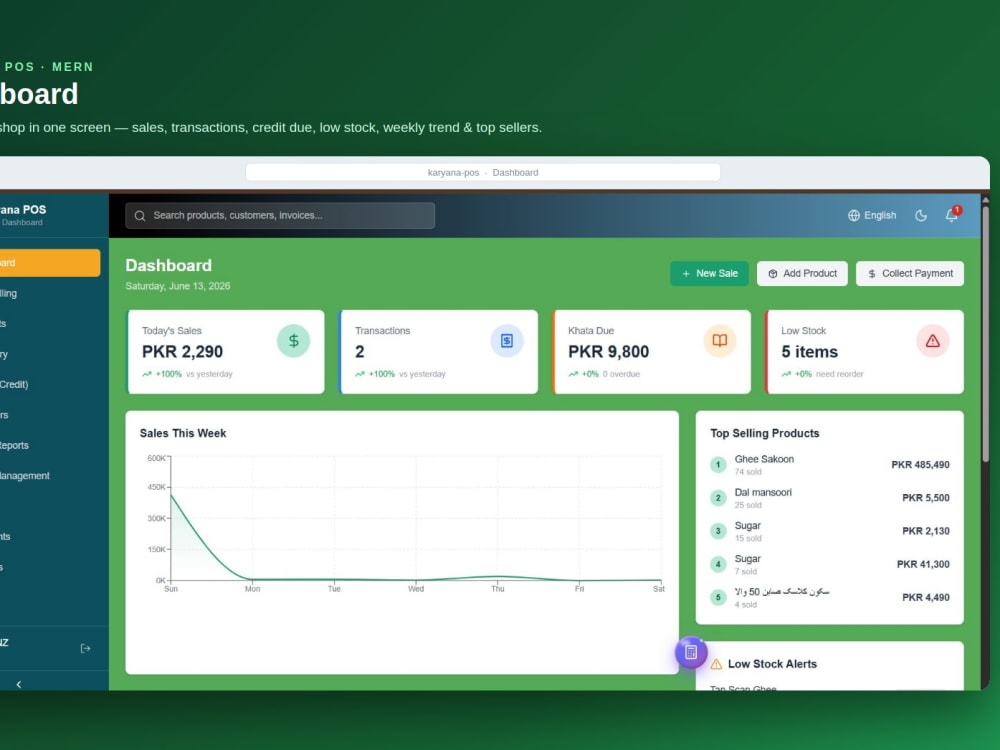The width and height of the screenshot is (1000, 750).
Task: Click the magnifier search icon
Action: (x=140, y=216)
